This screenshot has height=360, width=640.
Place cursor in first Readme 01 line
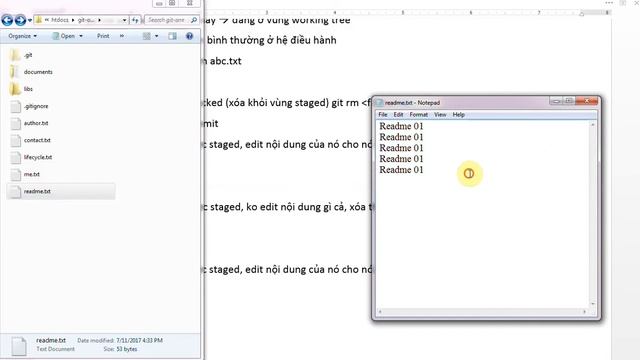[x=401, y=126]
